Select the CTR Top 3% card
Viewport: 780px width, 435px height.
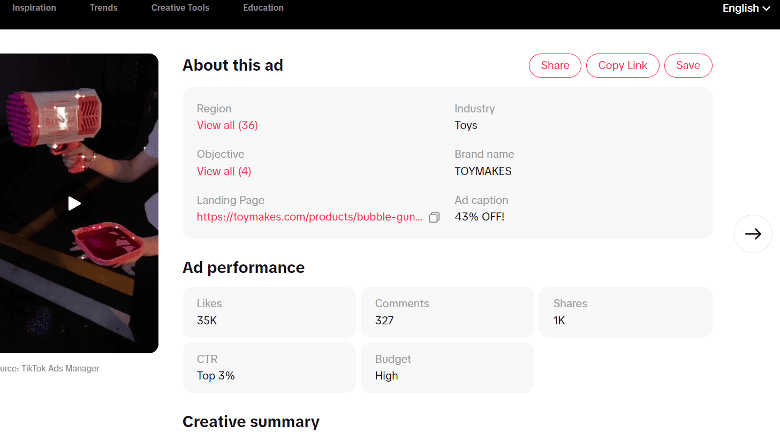[269, 368]
